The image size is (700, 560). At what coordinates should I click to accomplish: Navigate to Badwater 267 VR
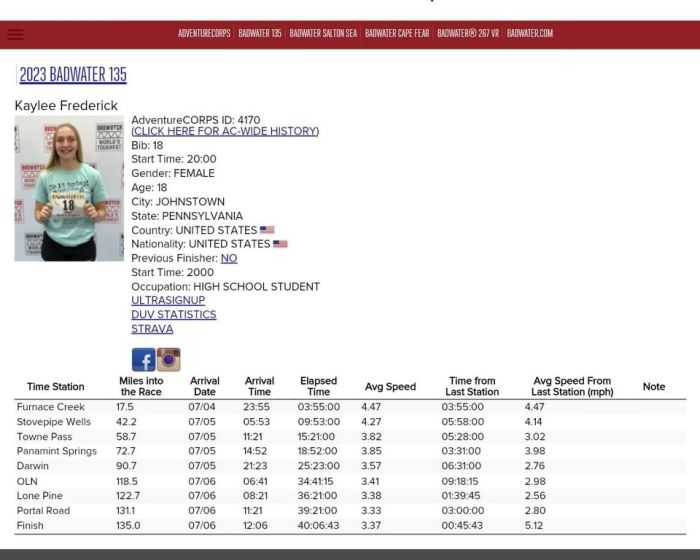[x=468, y=34]
